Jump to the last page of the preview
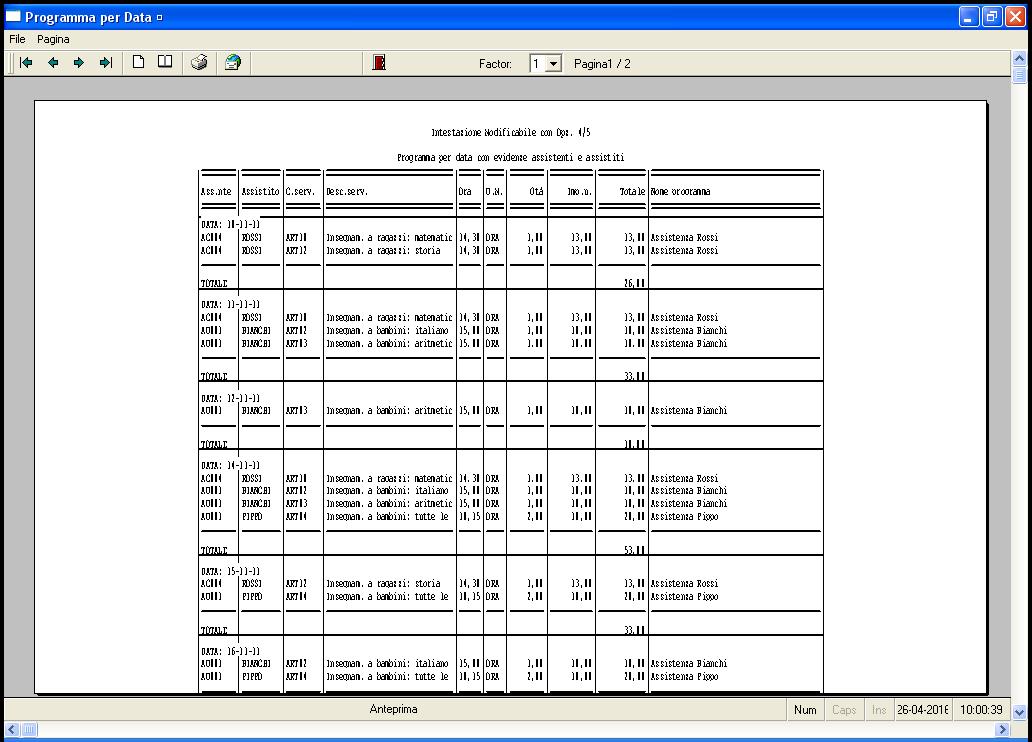 (x=106, y=63)
